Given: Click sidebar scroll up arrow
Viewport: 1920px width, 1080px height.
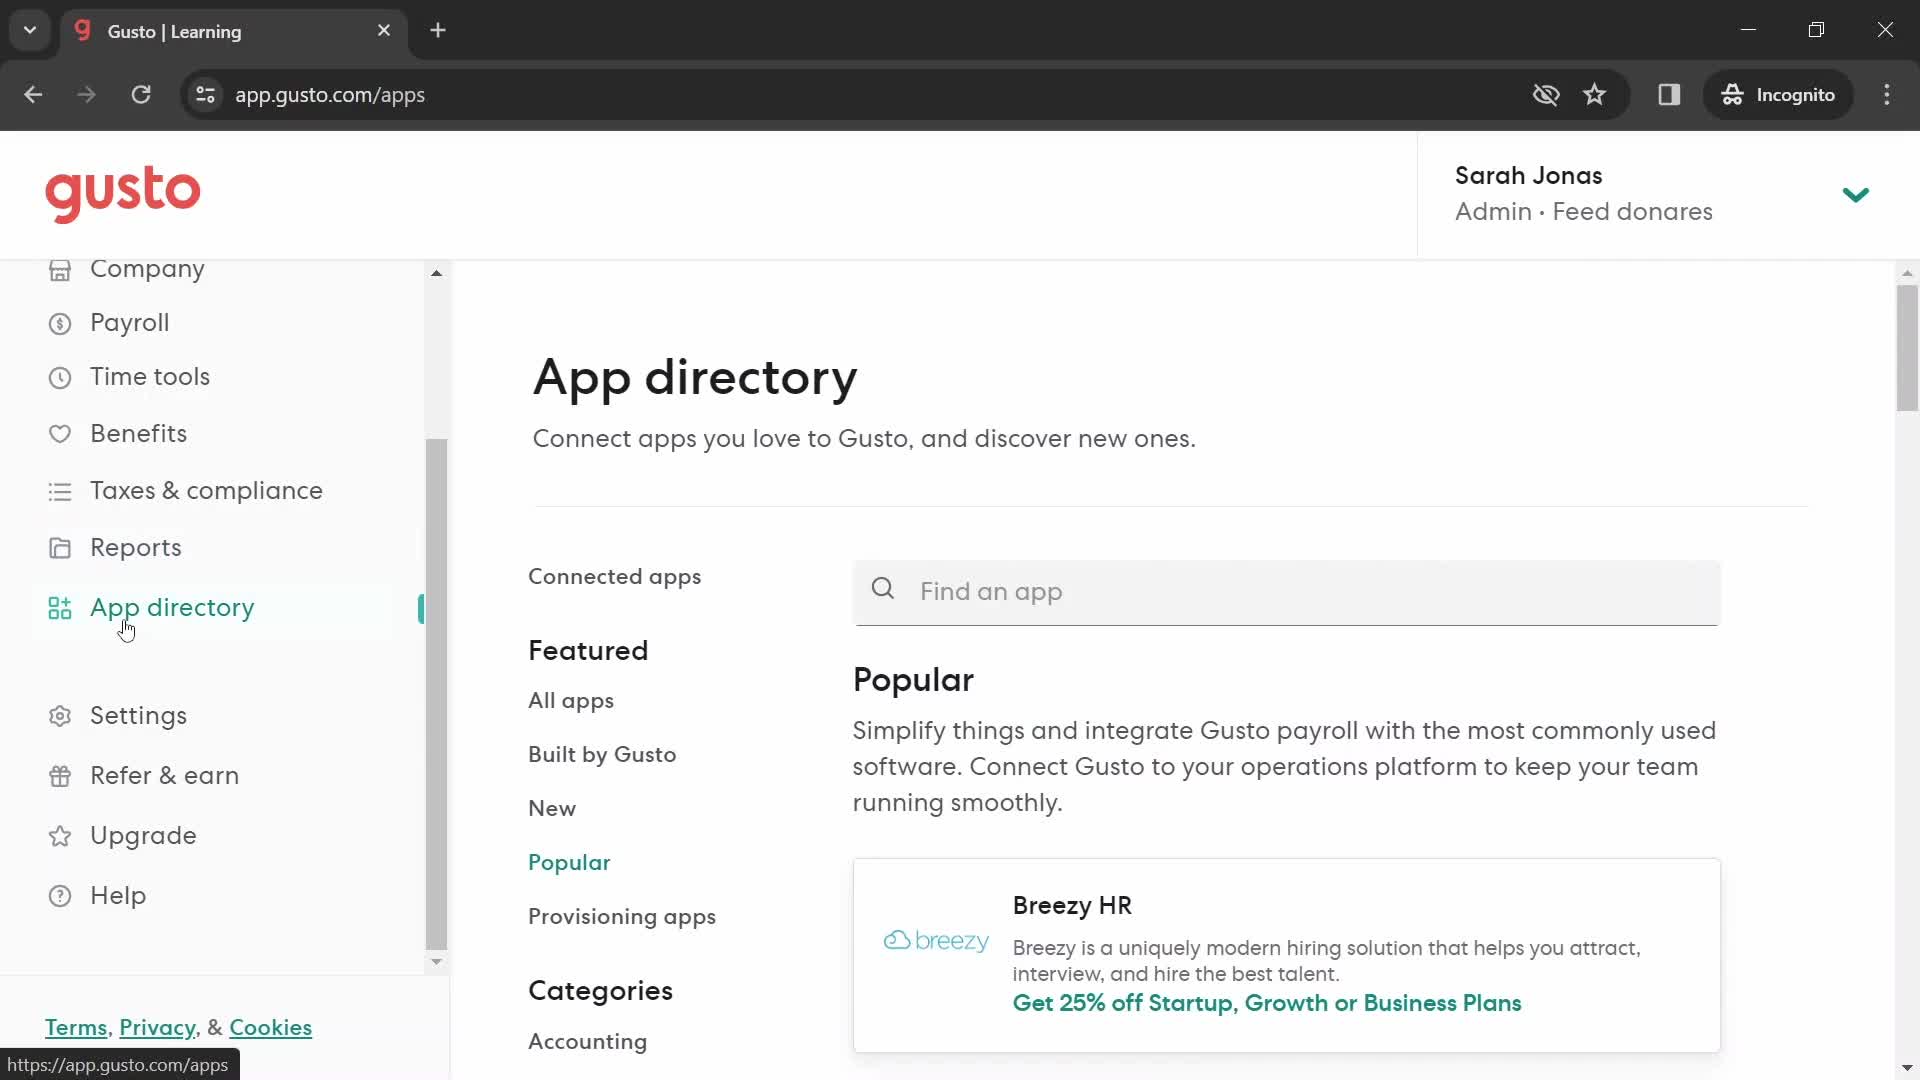Looking at the screenshot, I should pos(436,273).
